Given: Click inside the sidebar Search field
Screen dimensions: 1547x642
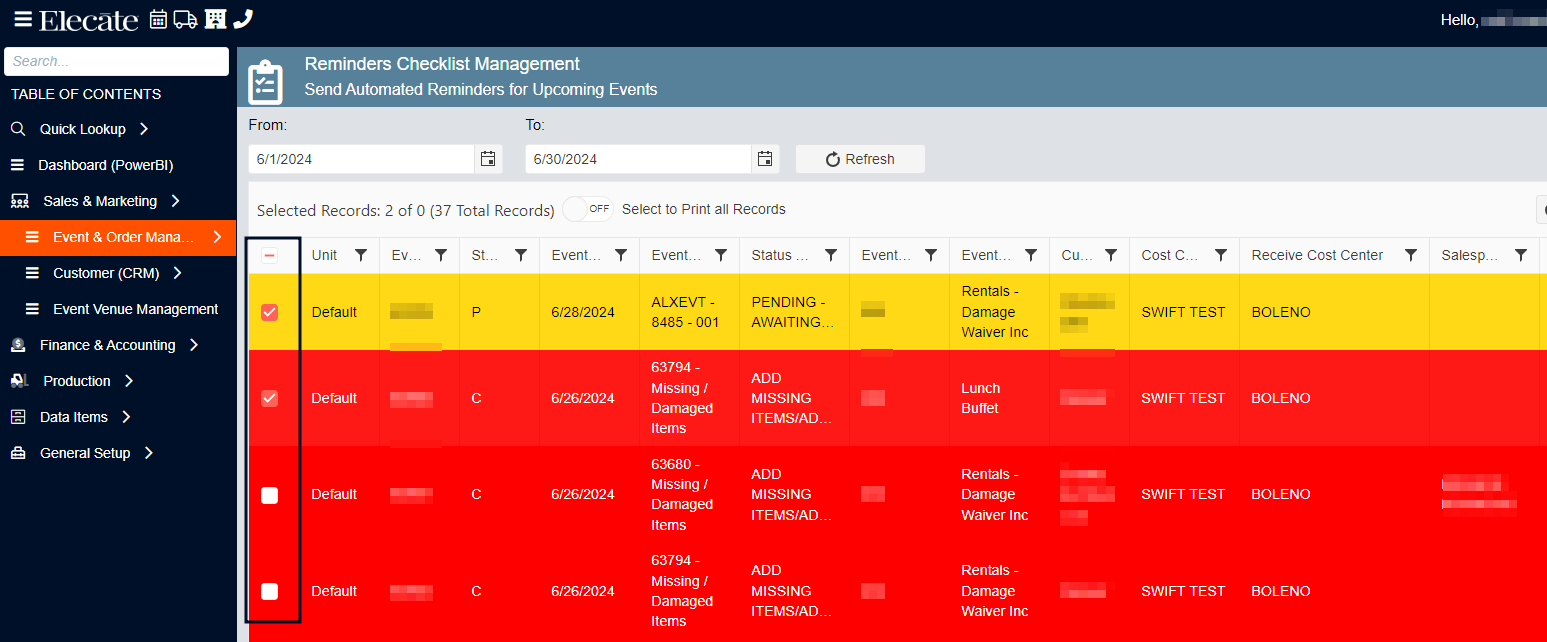Looking at the screenshot, I should click(x=116, y=61).
